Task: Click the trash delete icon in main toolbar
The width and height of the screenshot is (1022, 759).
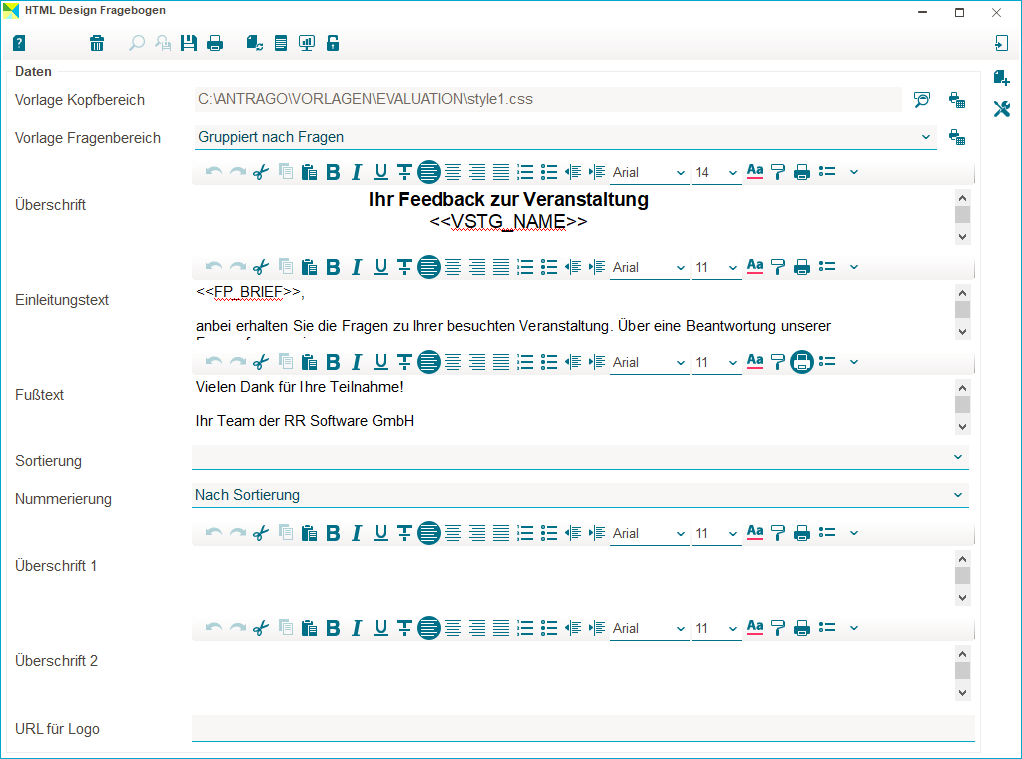Action: click(x=97, y=43)
